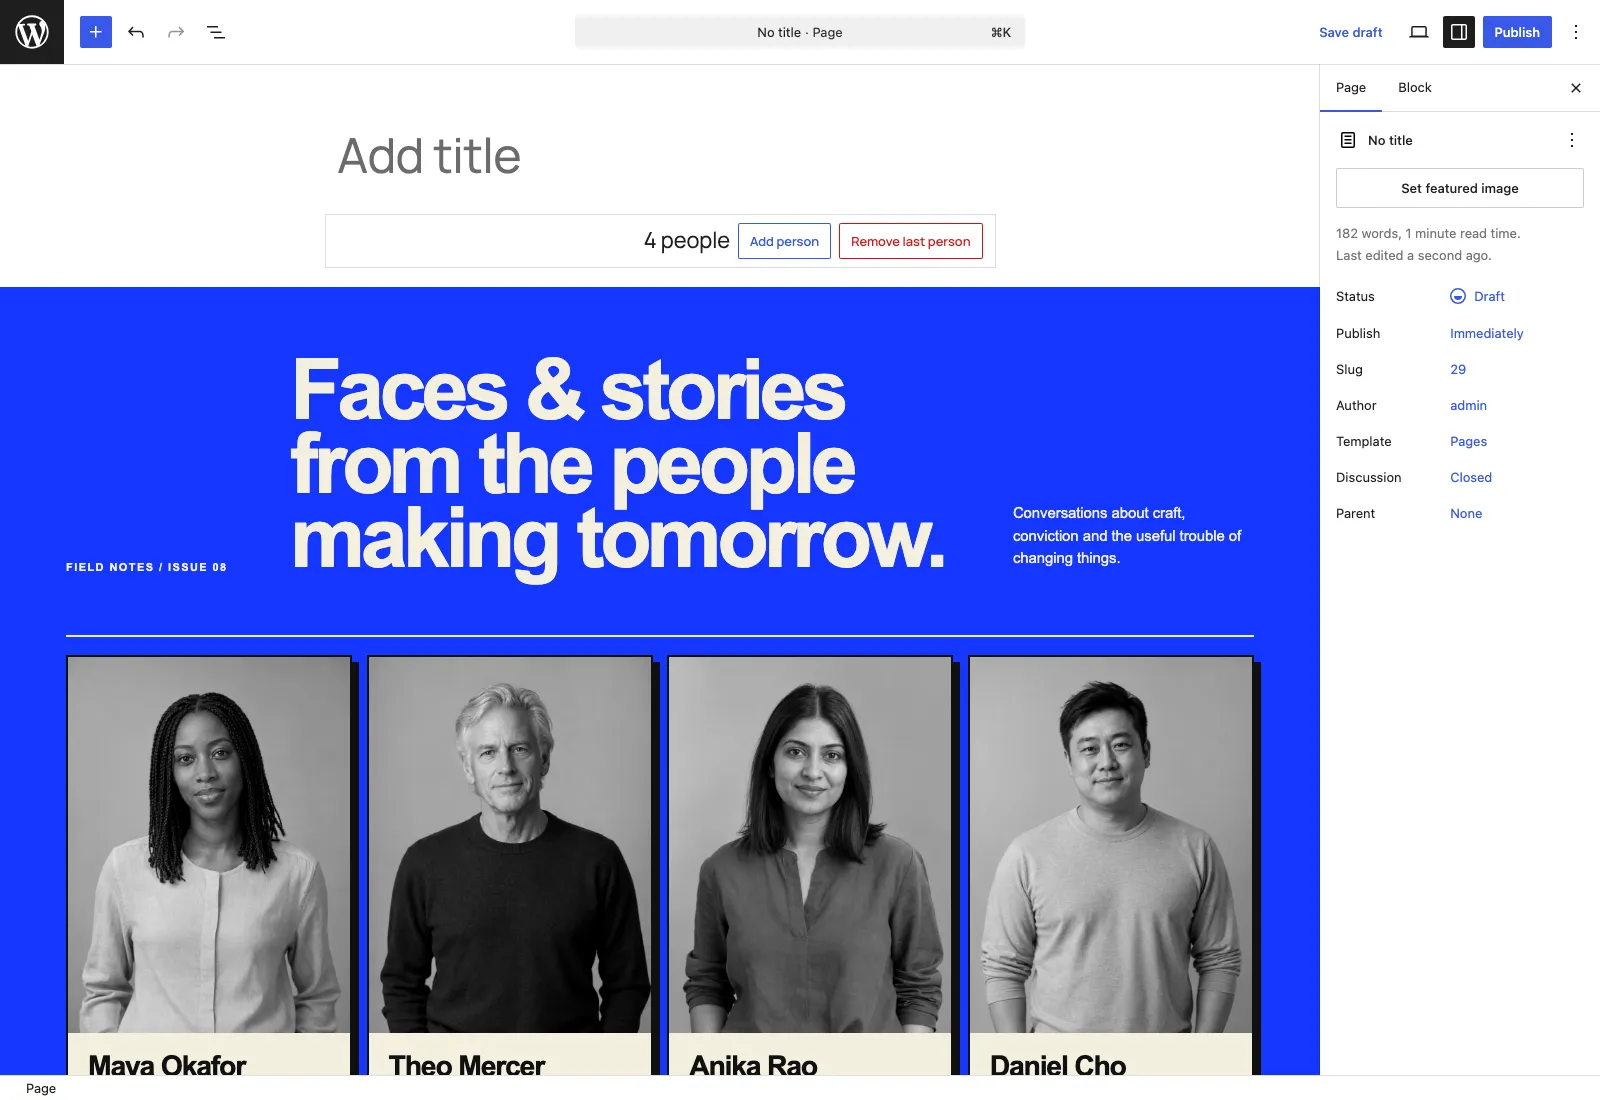Select Anika Rao's portrait photo
Image resolution: width=1600 pixels, height=1100 pixels.
pos(810,845)
